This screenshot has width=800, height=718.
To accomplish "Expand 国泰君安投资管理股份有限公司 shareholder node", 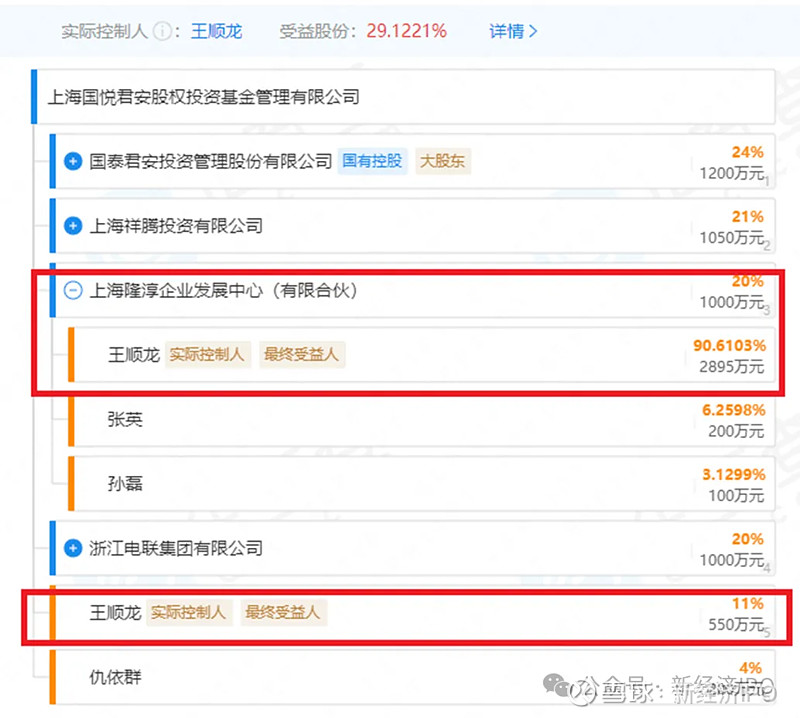I will [73, 161].
